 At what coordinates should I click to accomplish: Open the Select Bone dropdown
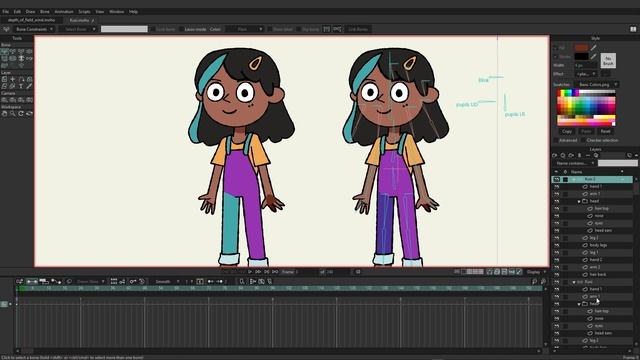pos(78,29)
